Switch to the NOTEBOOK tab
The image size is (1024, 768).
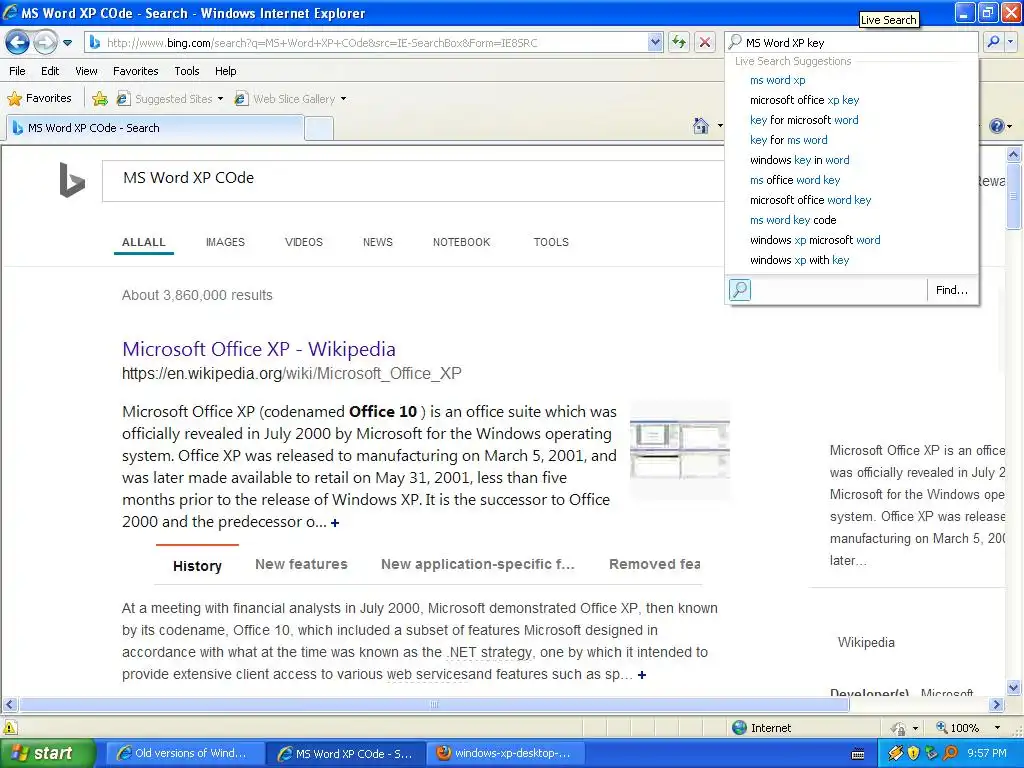click(461, 242)
